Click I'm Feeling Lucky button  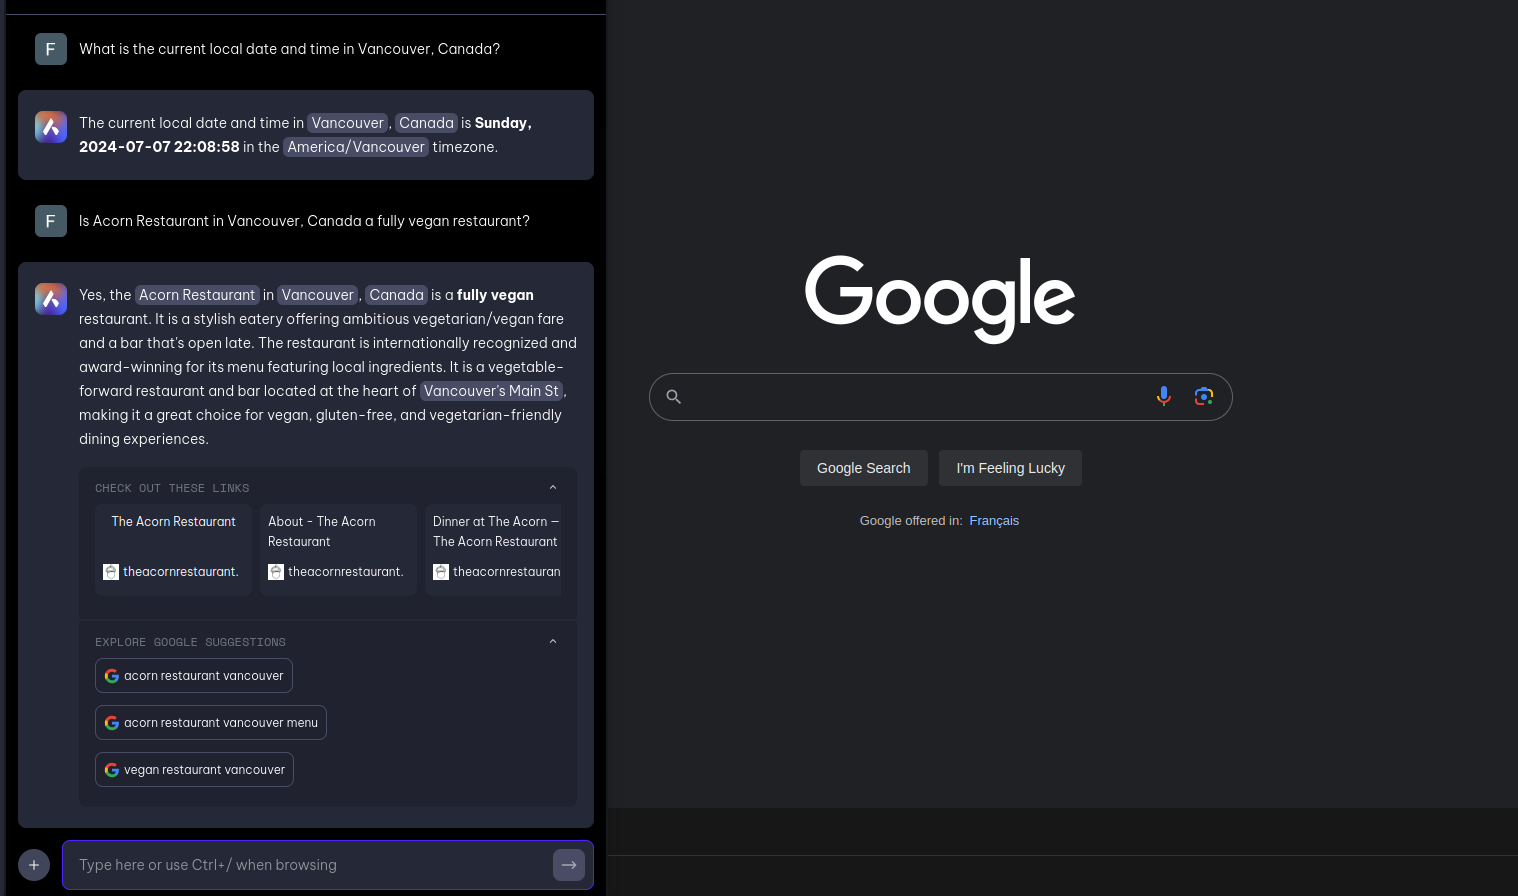pyautogui.click(x=1010, y=468)
